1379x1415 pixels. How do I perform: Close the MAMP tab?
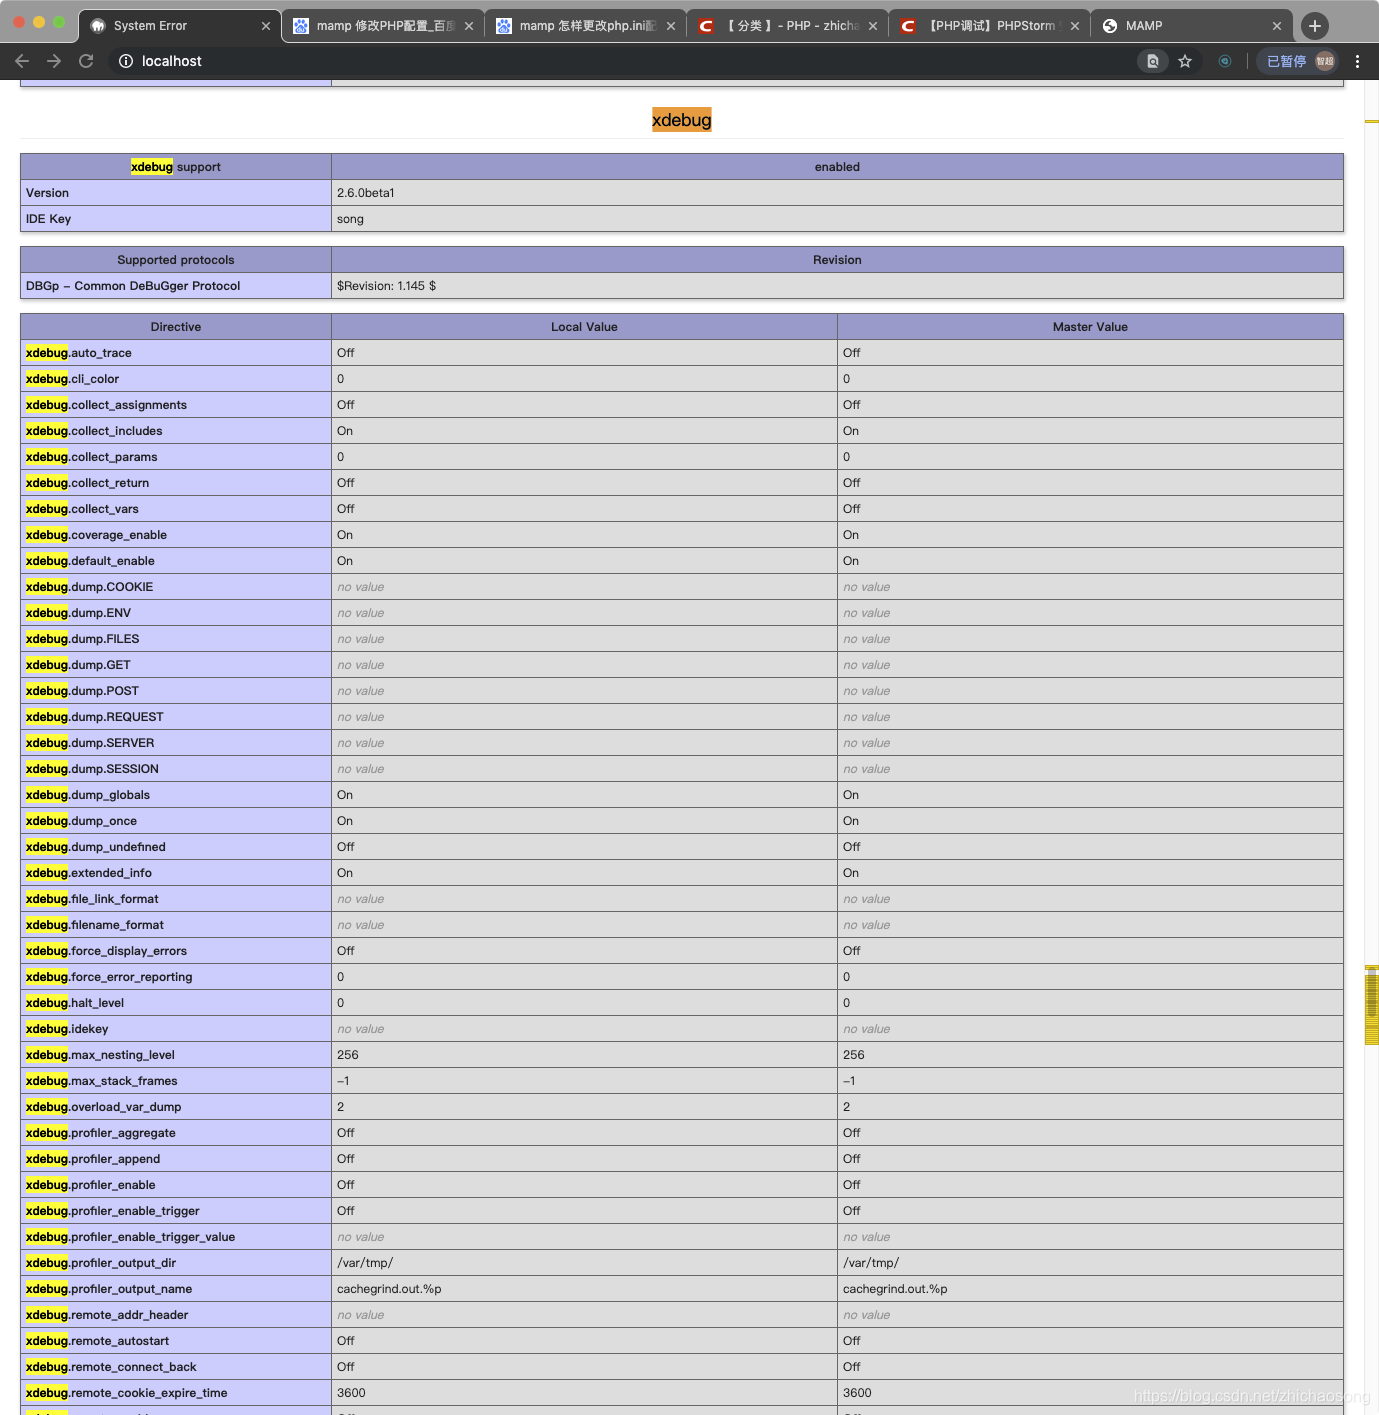click(1277, 26)
